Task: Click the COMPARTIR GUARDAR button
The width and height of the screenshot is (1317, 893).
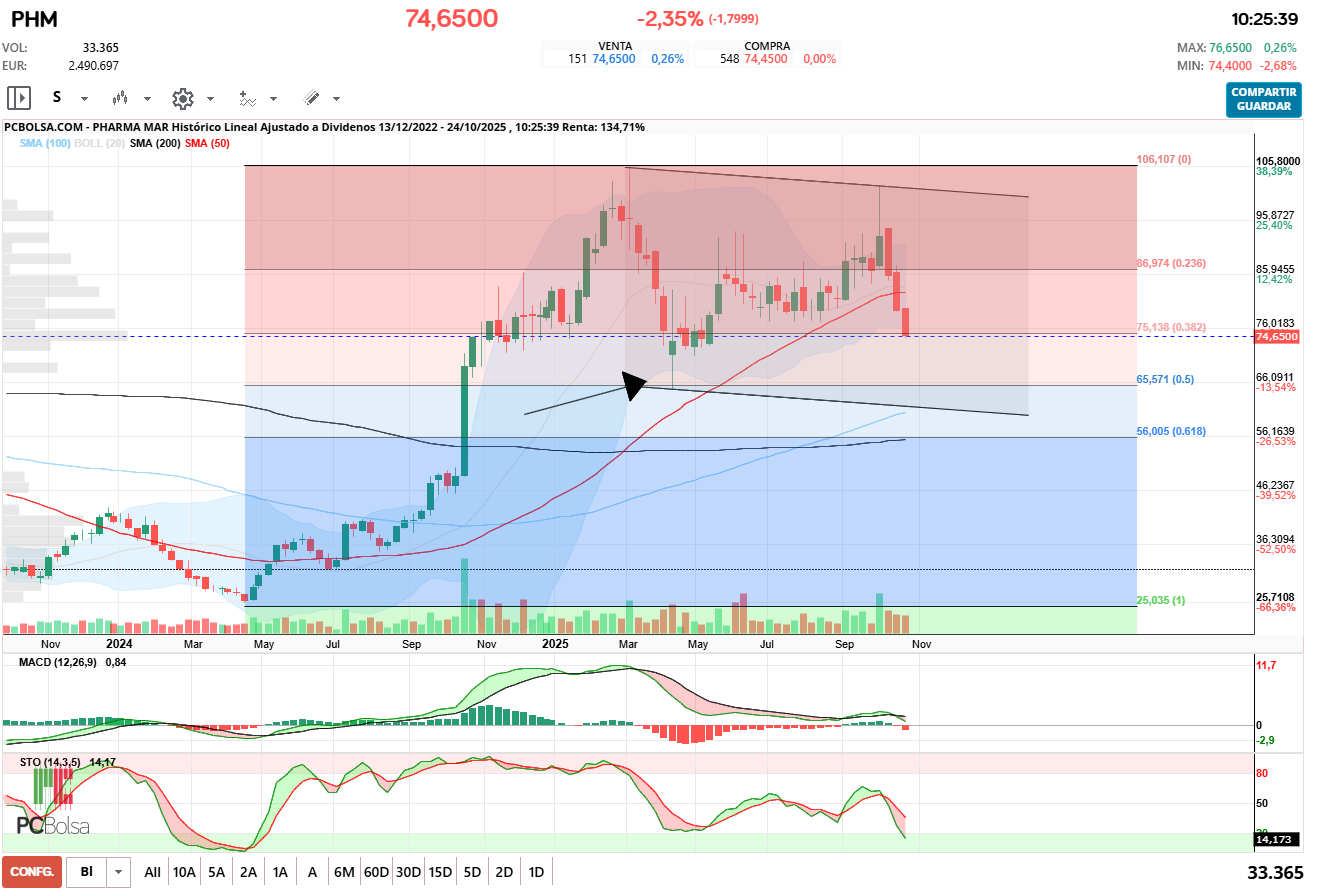Action: pos(1263,100)
